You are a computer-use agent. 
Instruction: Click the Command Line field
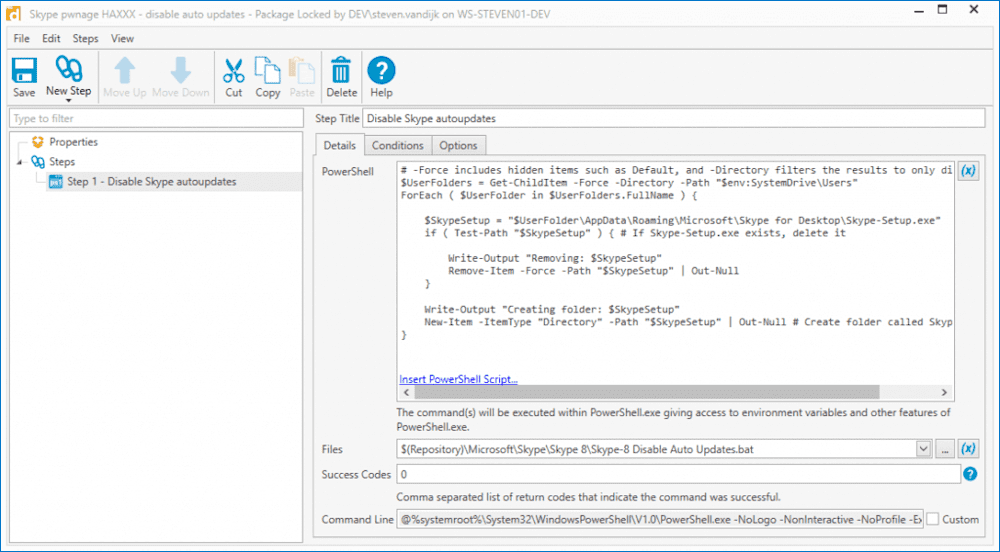point(660,519)
